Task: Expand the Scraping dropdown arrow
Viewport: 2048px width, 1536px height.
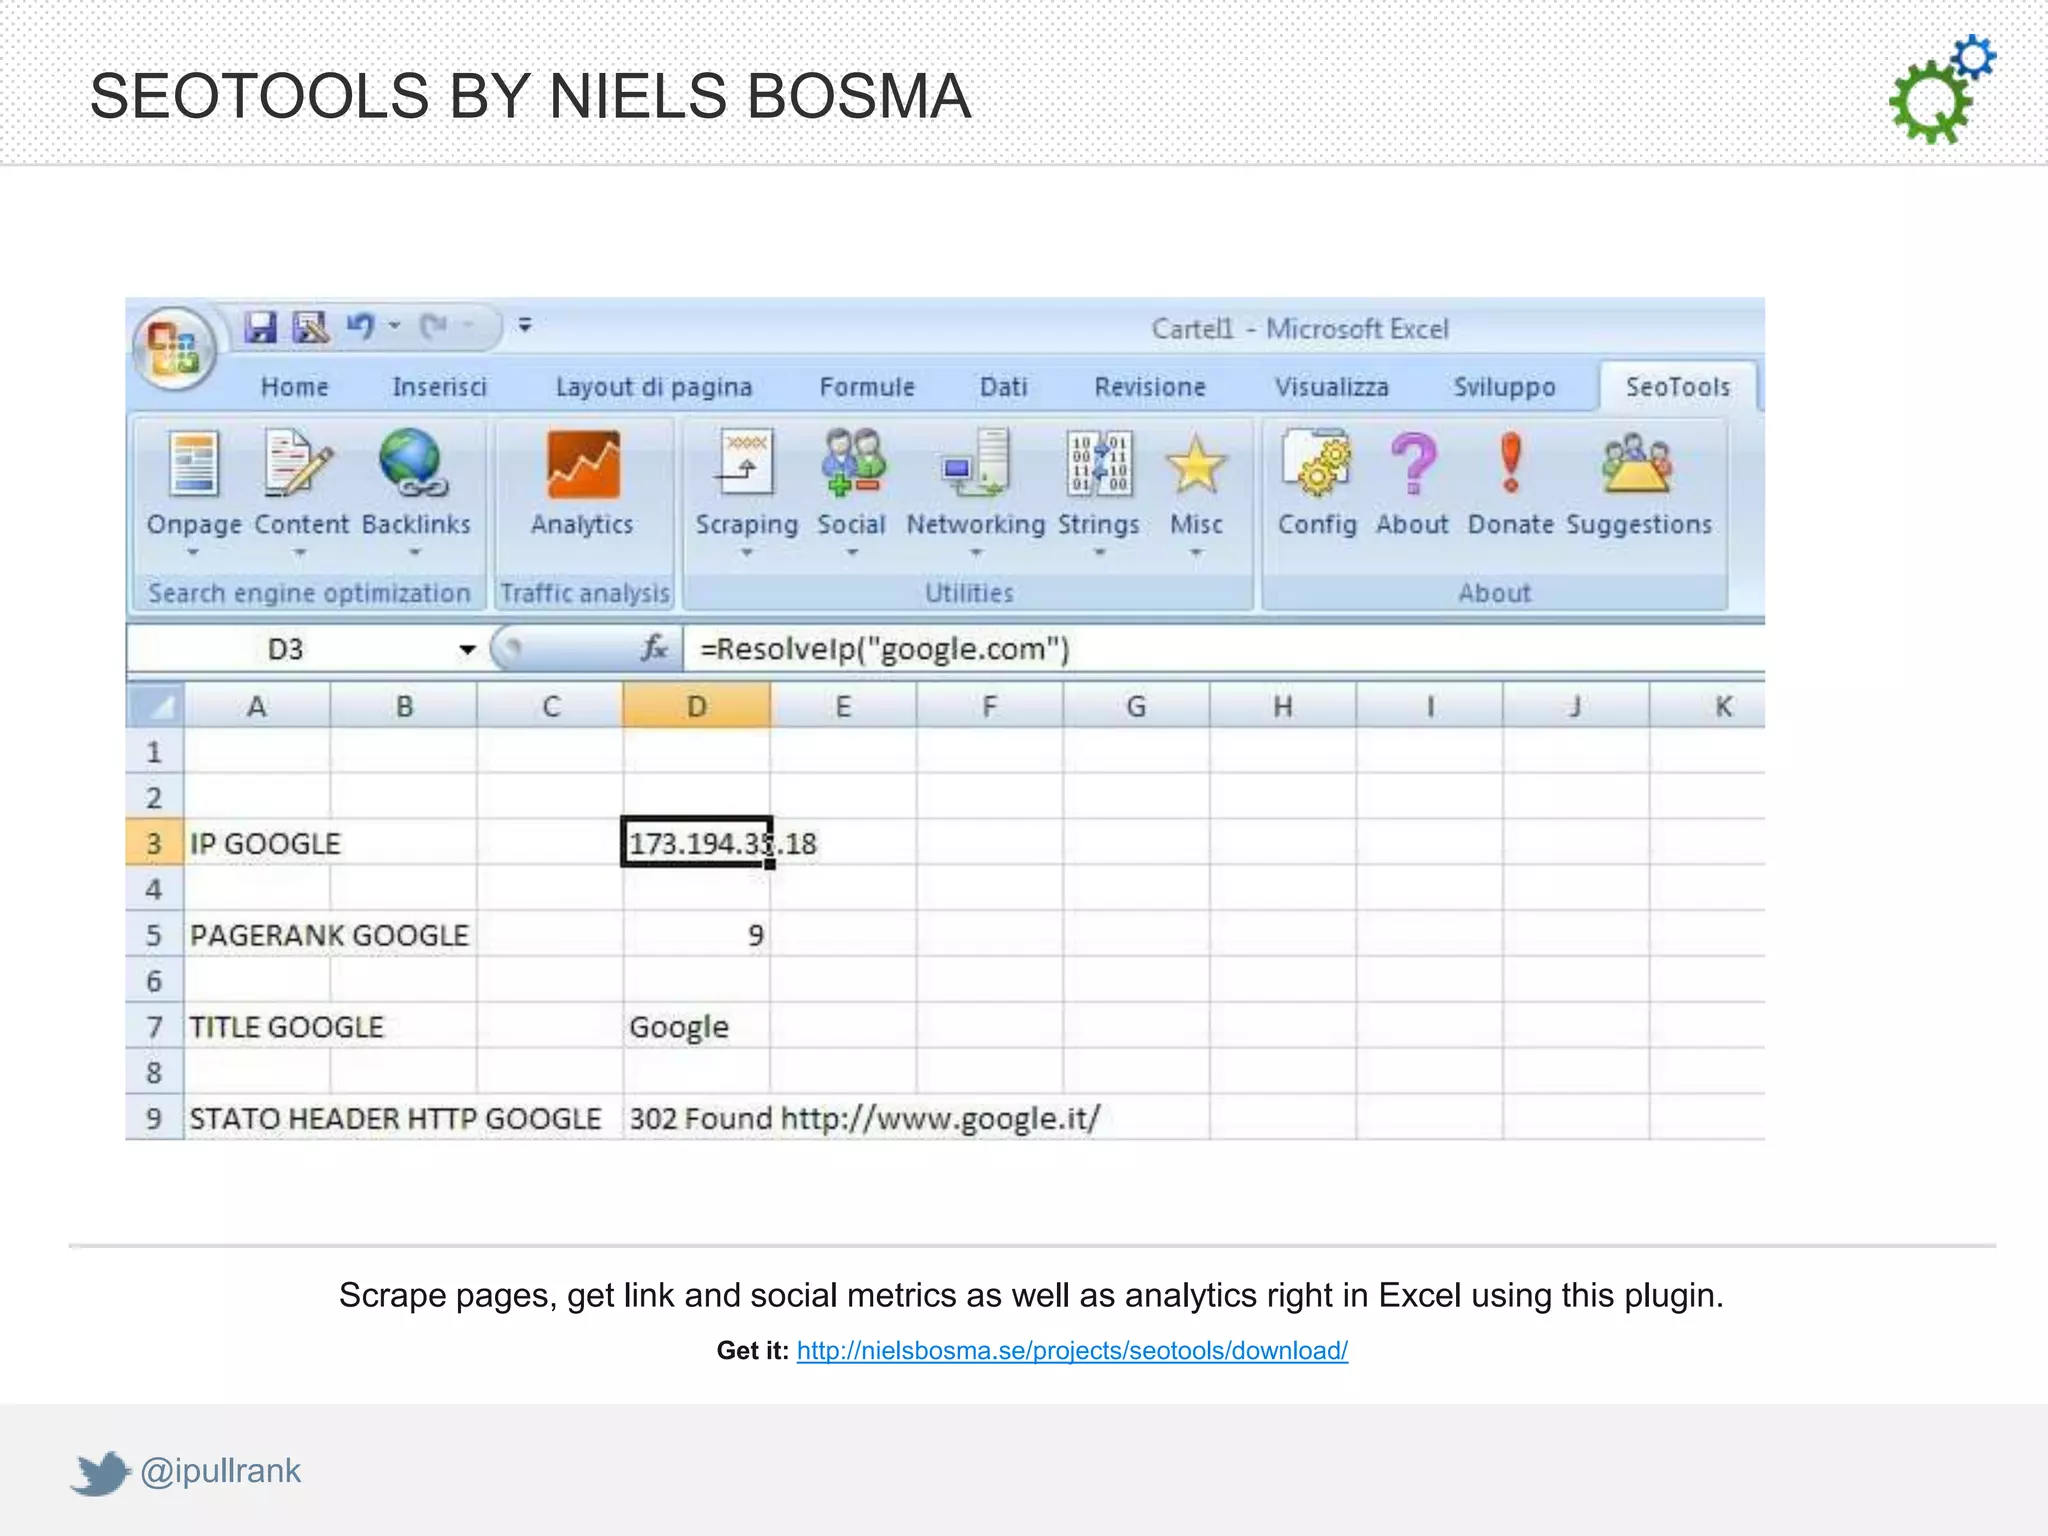Action: 746,552
